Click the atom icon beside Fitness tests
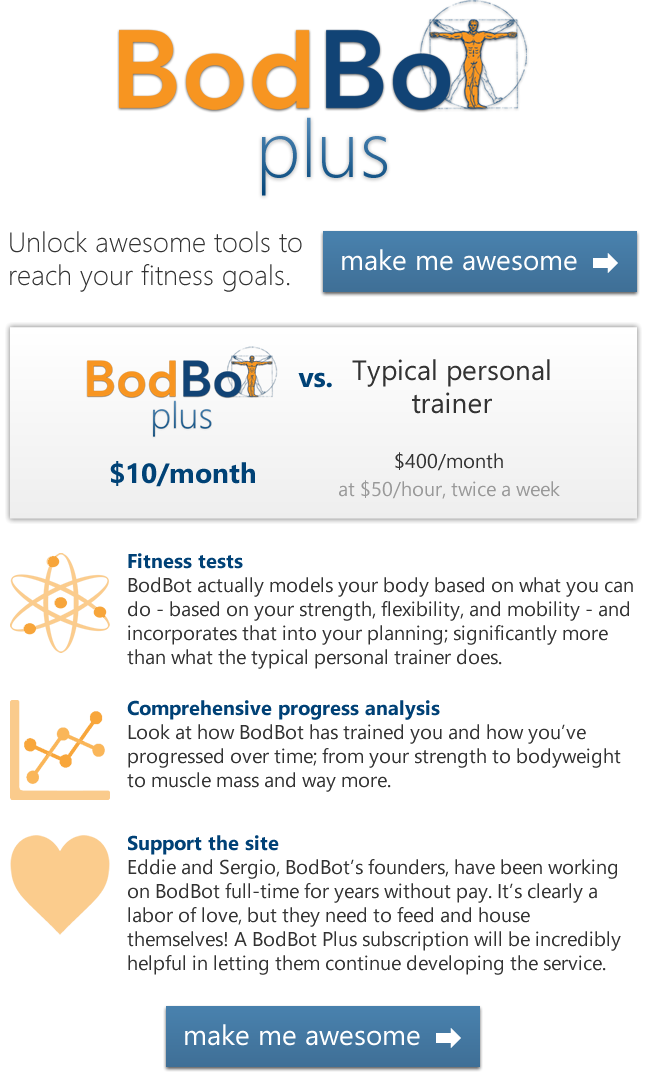The width and height of the screenshot is (645, 1078). click(60, 603)
